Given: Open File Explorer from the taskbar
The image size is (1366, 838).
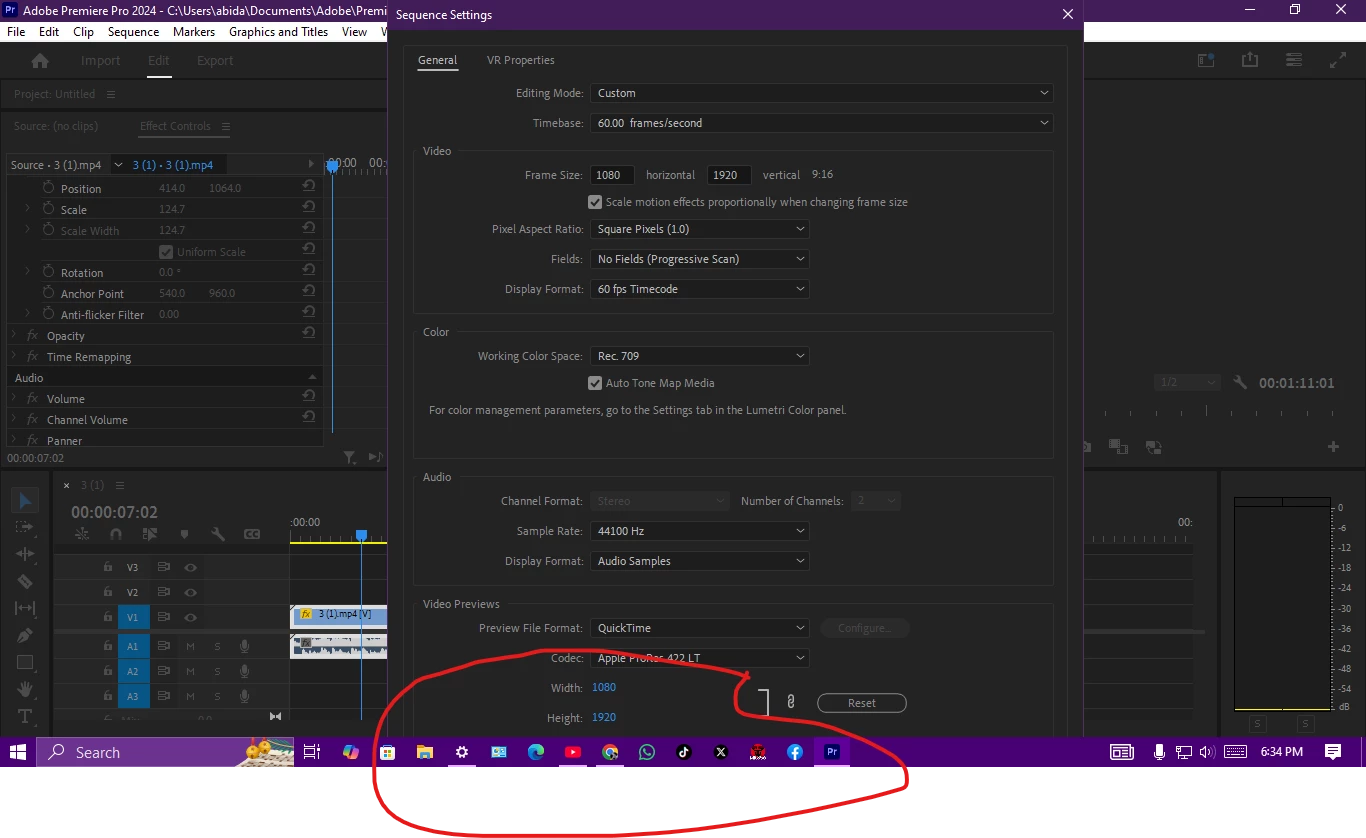Looking at the screenshot, I should [x=424, y=752].
